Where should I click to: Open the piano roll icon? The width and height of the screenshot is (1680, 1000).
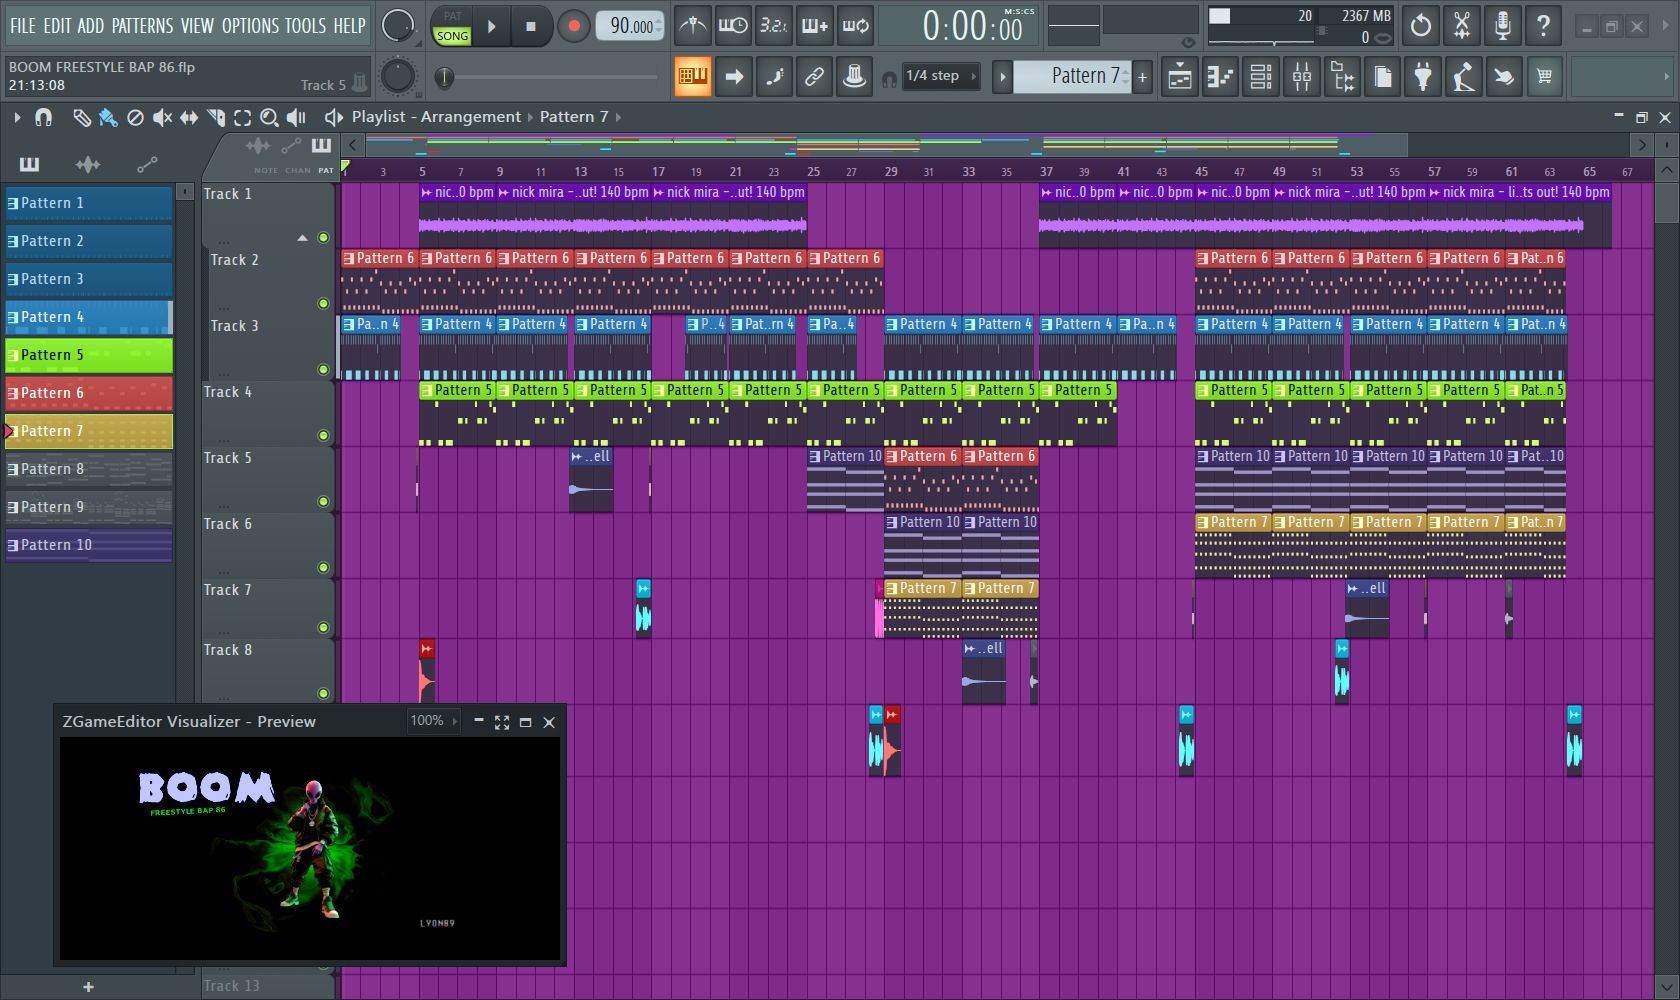click(1220, 76)
